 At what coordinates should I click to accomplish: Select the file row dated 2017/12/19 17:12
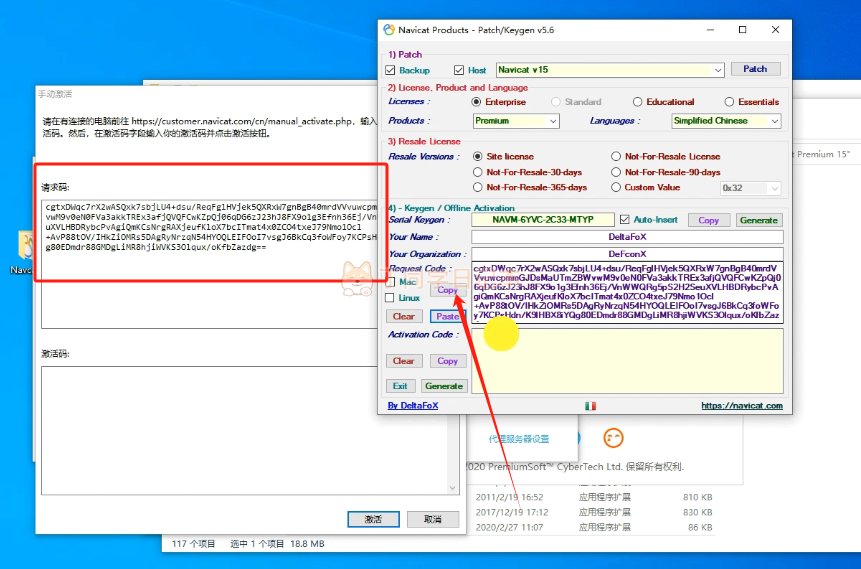(x=594, y=512)
